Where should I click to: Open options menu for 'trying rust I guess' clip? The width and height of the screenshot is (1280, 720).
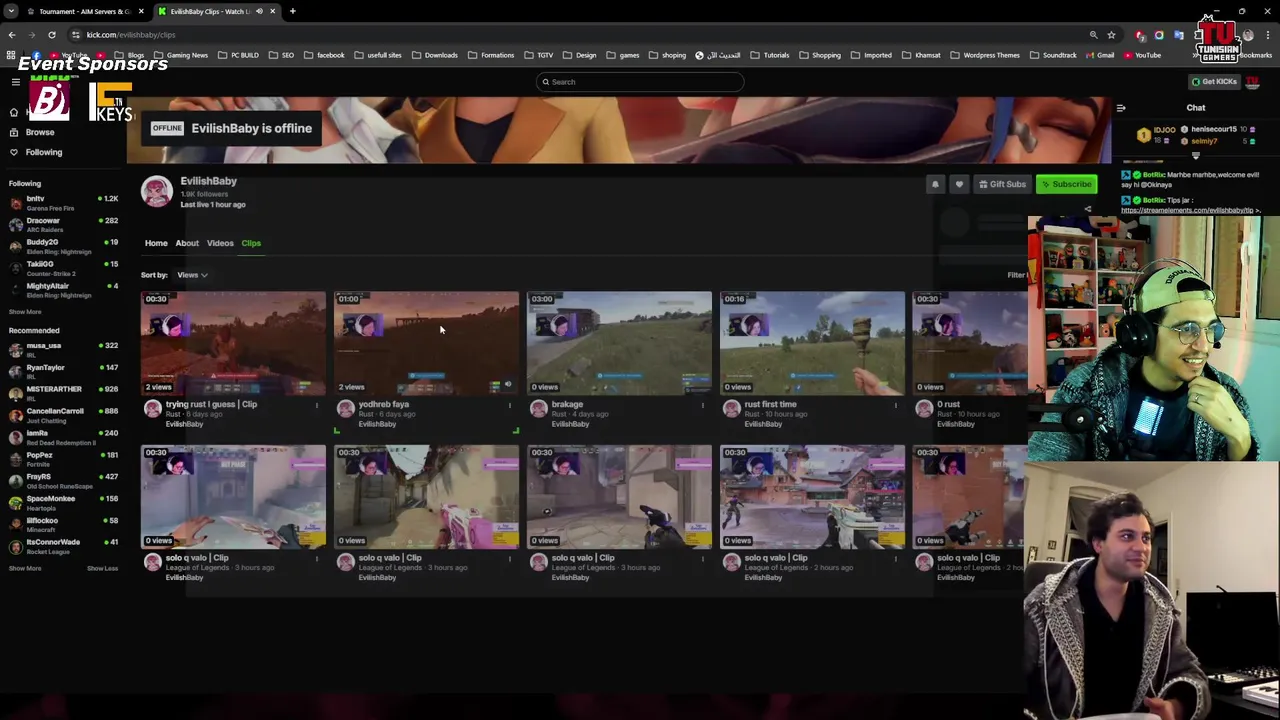(x=317, y=405)
